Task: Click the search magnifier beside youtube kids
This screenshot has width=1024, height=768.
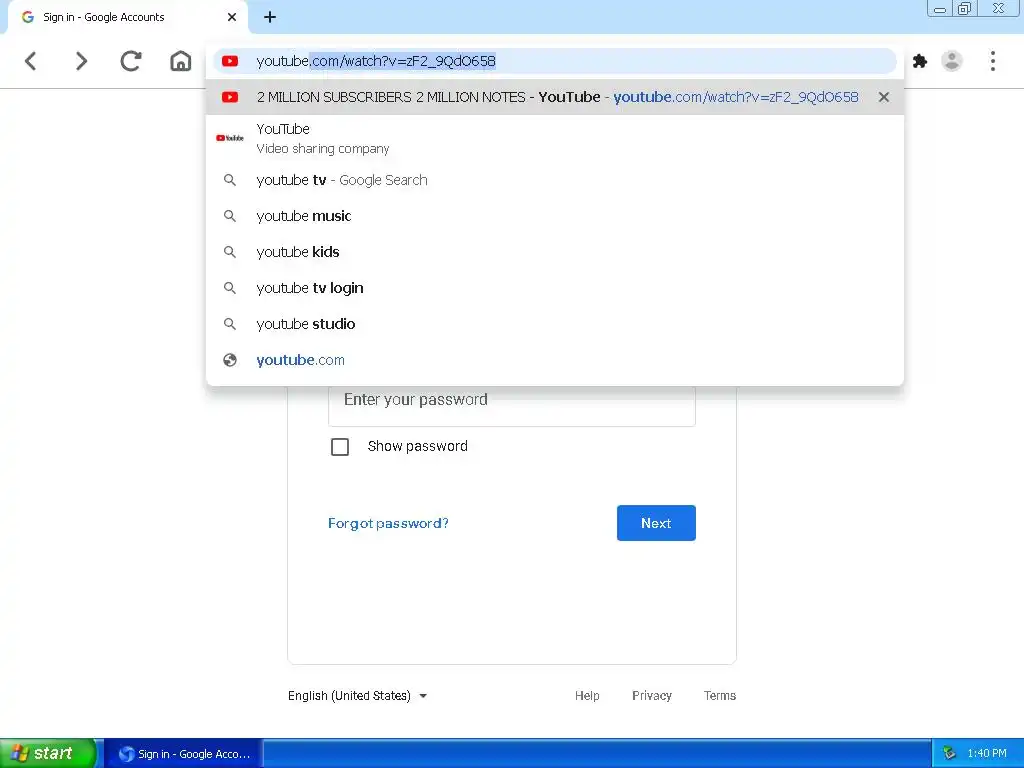Action: 230,252
